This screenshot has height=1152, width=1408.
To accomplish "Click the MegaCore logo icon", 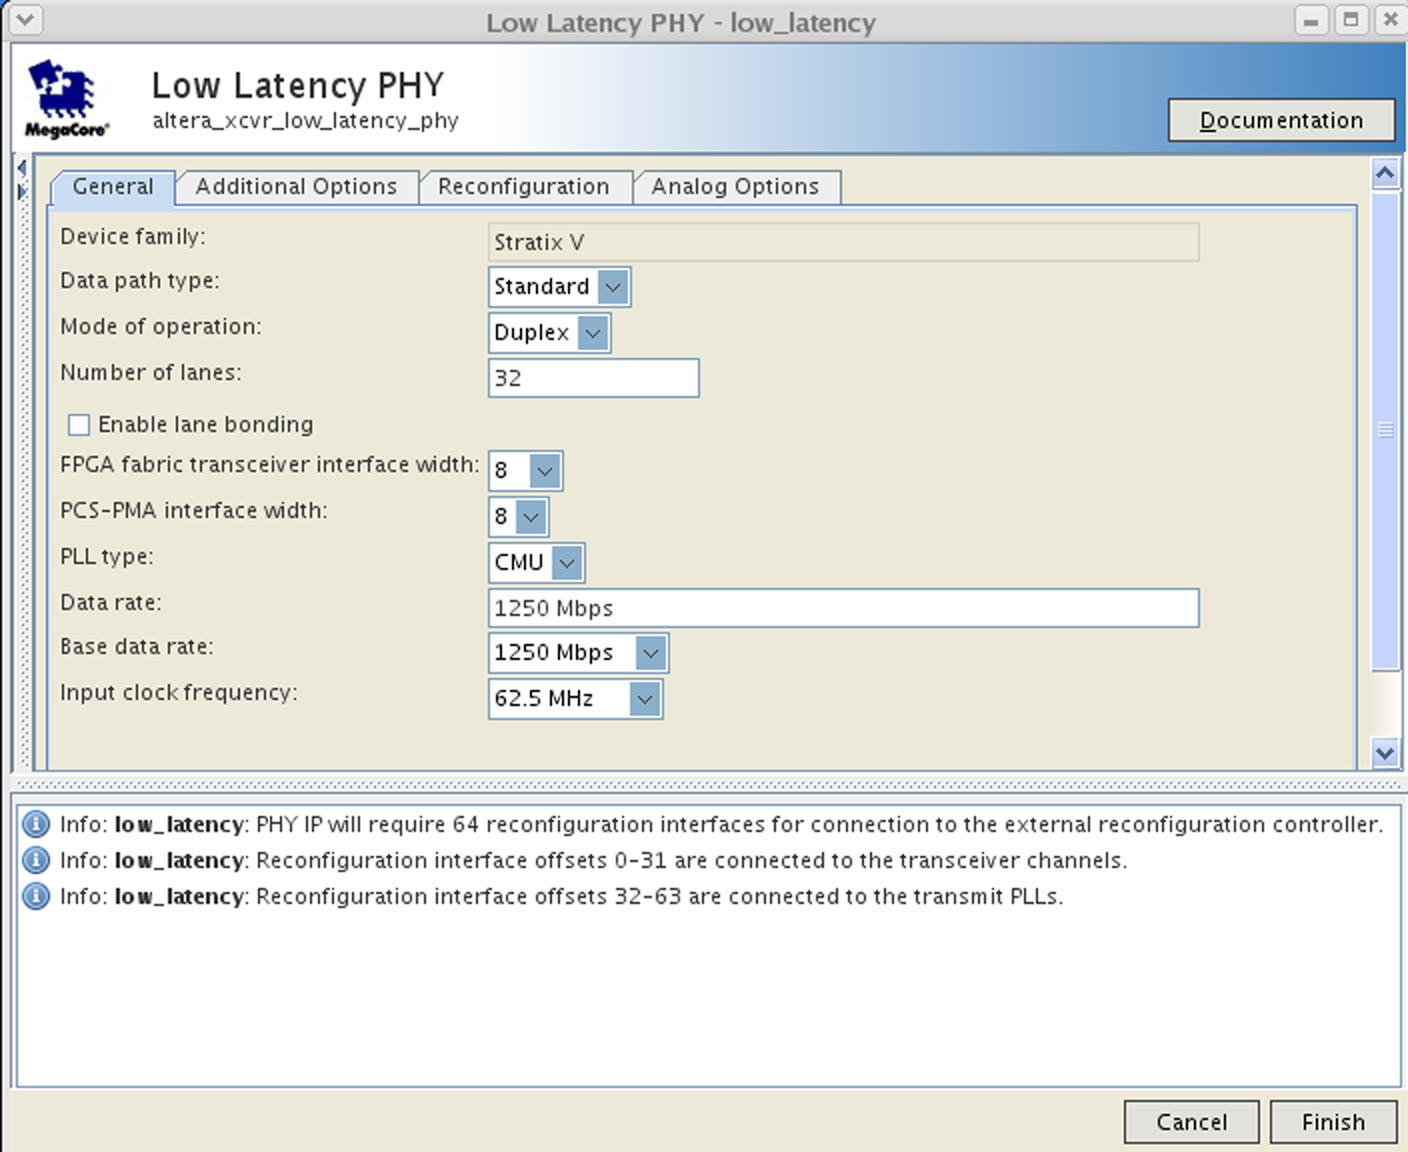I will (66, 98).
